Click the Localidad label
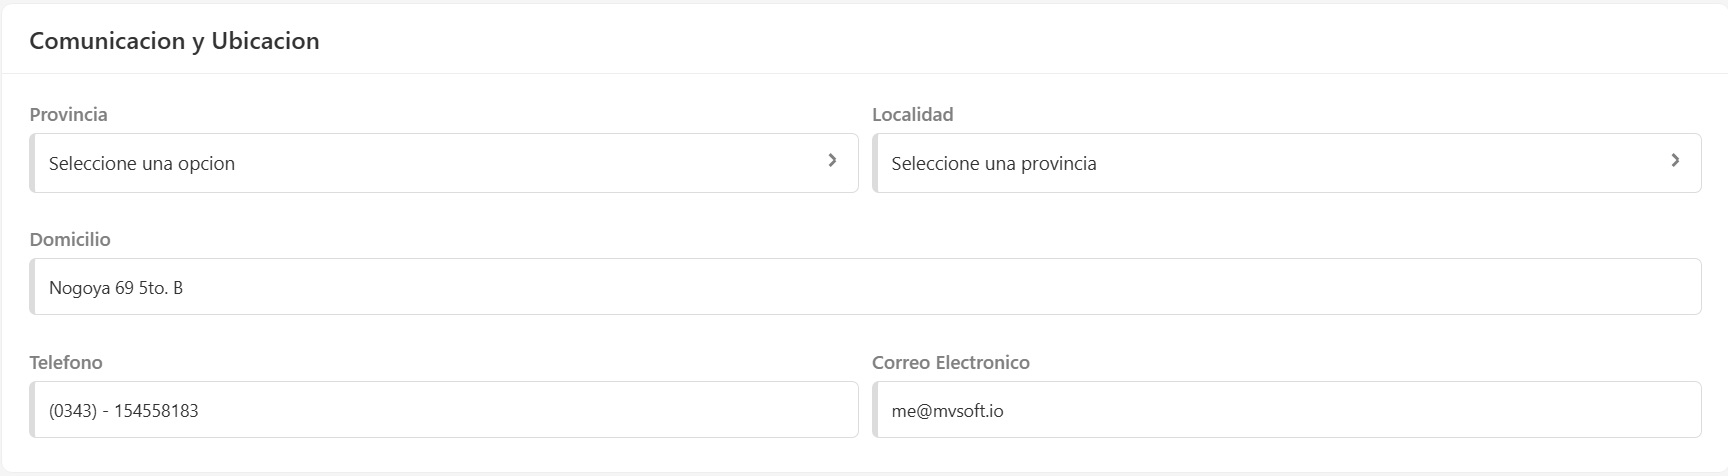Image resolution: width=1728 pixels, height=476 pixels. point(912,115)
